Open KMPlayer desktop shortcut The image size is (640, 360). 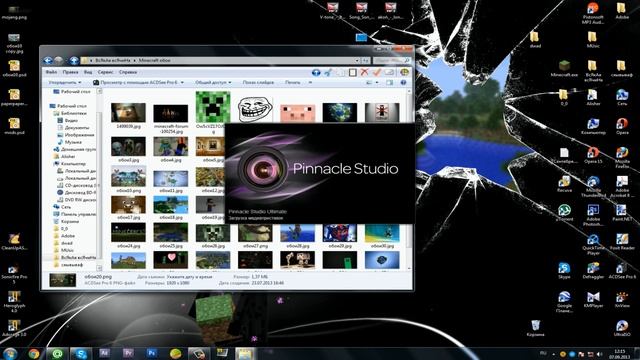[x=593, y=300]
